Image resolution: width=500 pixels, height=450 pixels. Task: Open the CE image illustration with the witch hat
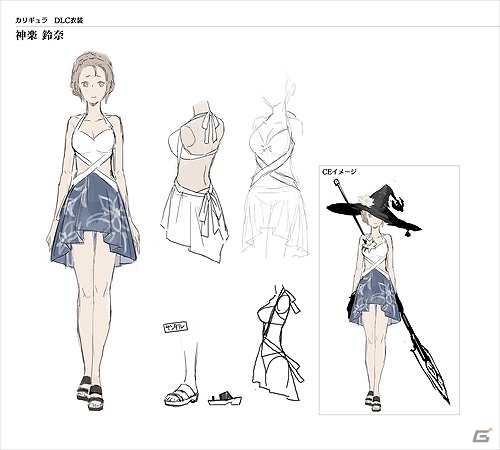tap(389, 290)
